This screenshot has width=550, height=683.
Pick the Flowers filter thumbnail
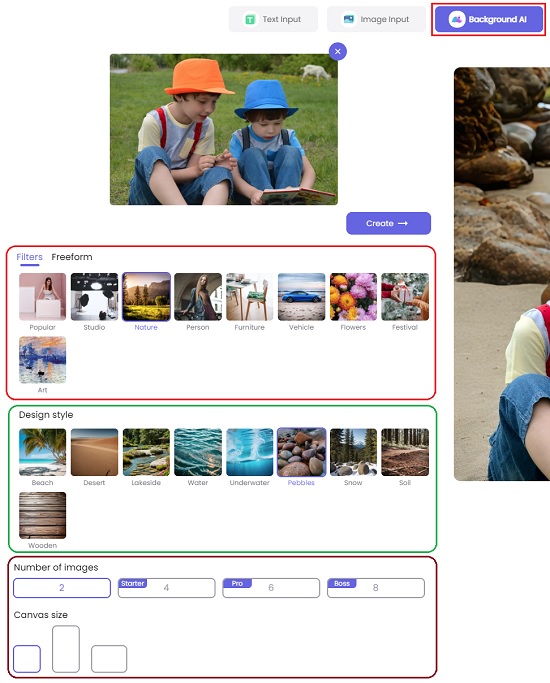tap(353, 297)
